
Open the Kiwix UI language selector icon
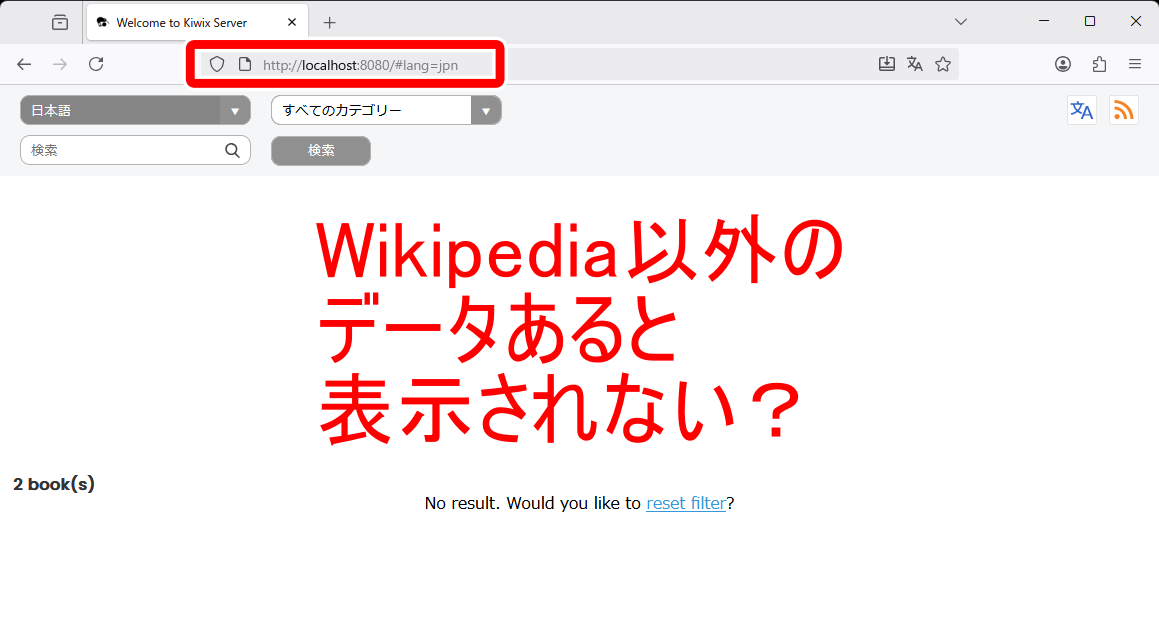[x=1081, y=110]
